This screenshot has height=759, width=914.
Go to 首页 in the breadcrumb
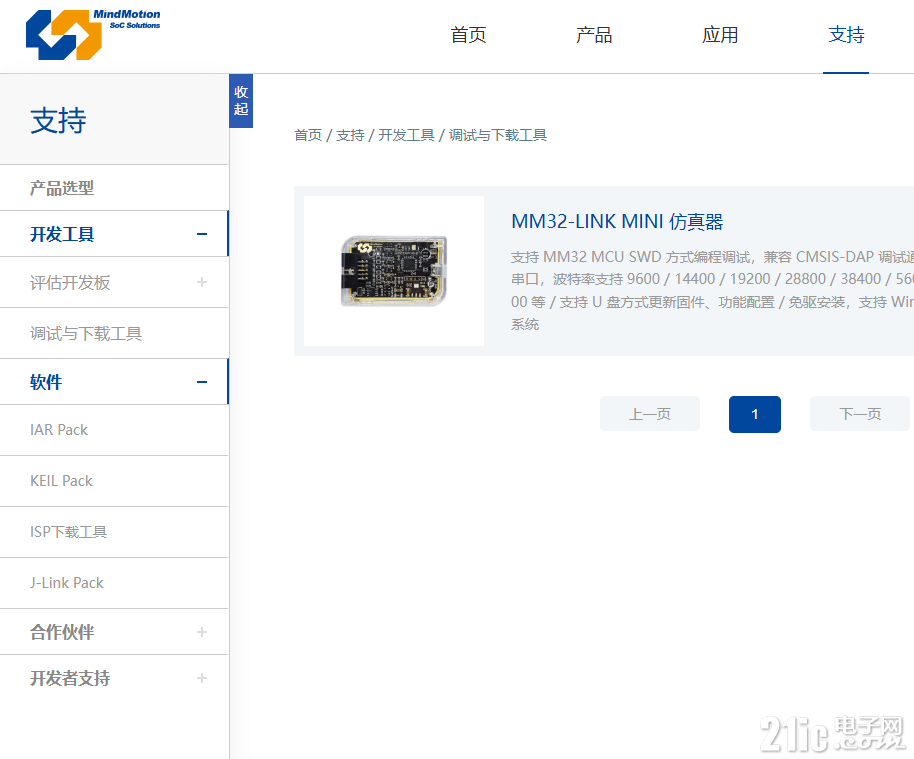[308, 135]
